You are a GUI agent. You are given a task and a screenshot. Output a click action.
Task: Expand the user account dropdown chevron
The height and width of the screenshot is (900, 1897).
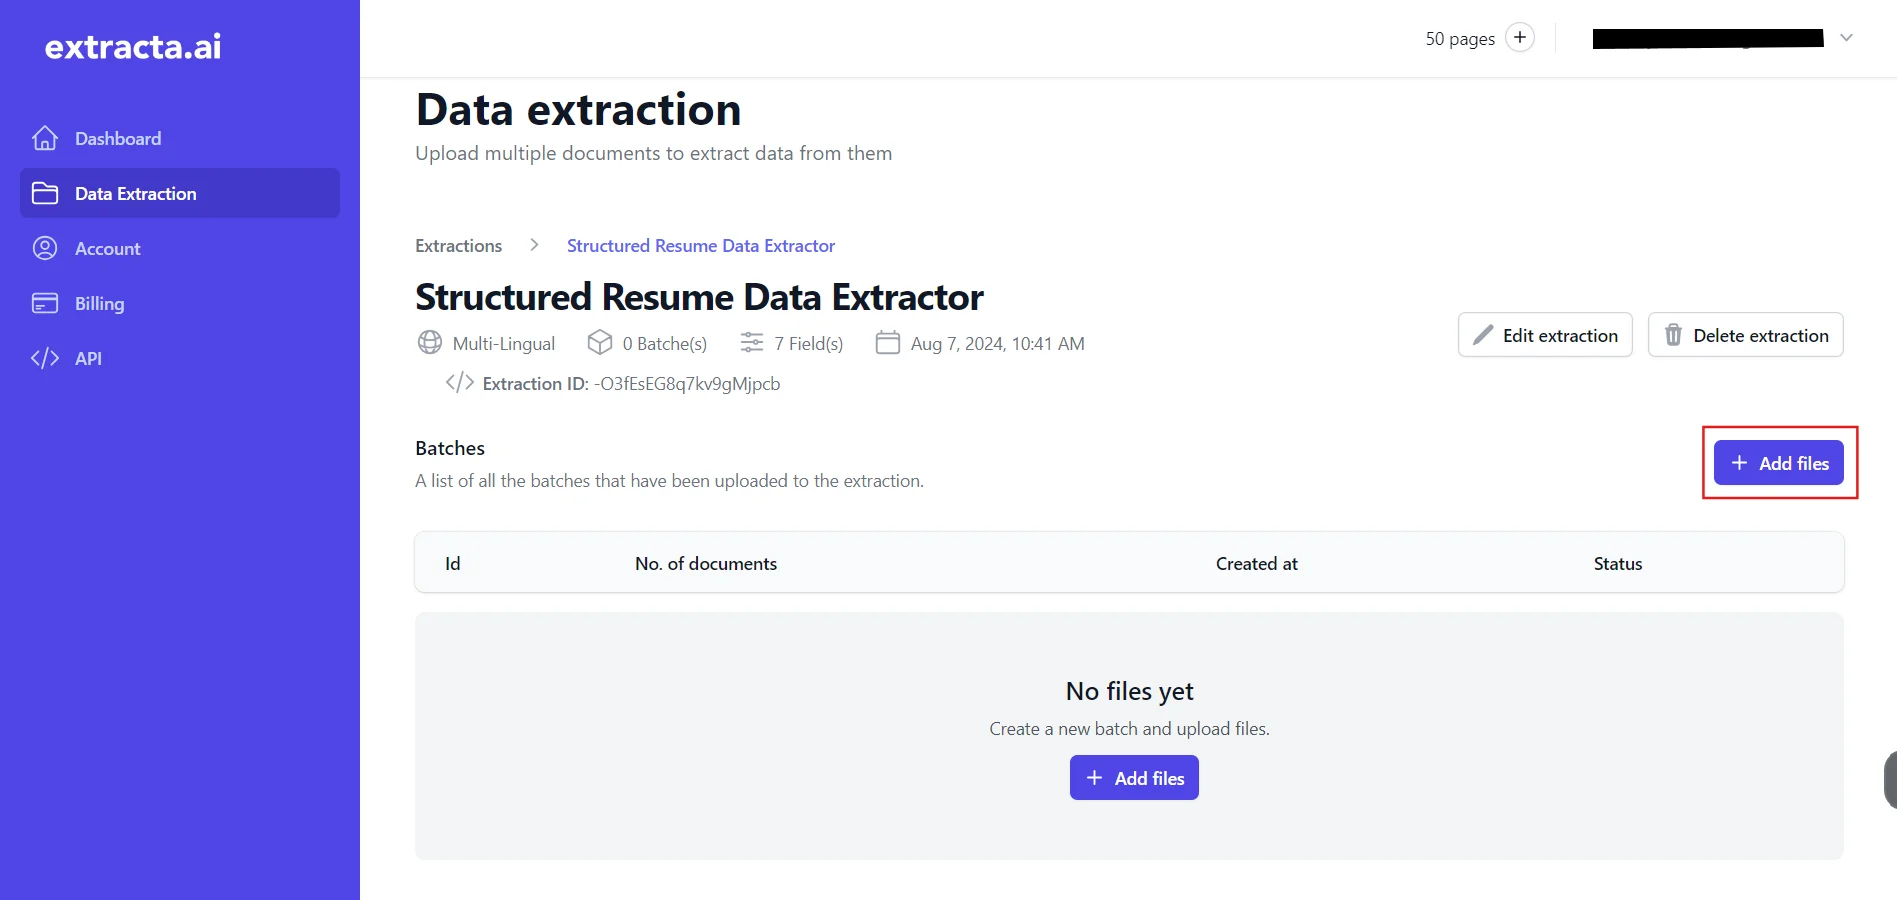point(1847,38)
